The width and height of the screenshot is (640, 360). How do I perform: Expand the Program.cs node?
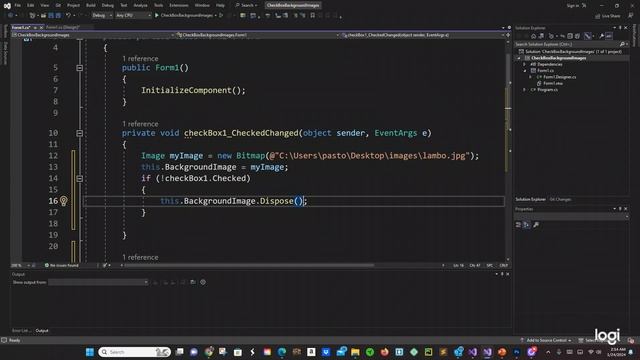pos(524,90)
